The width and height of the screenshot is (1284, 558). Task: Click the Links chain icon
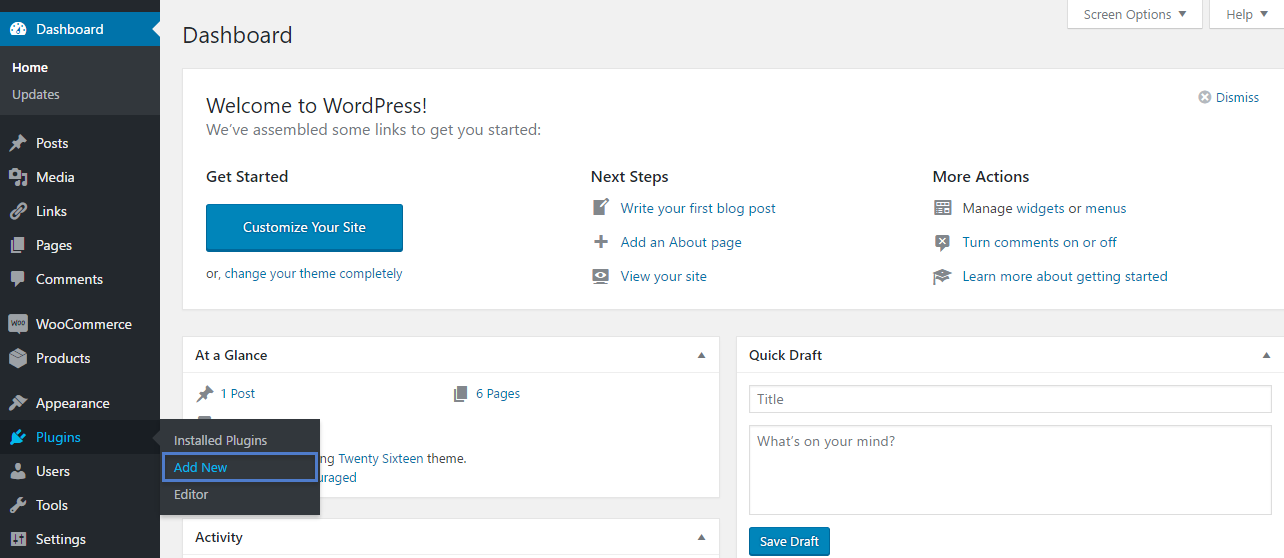[x=18, y=211]
